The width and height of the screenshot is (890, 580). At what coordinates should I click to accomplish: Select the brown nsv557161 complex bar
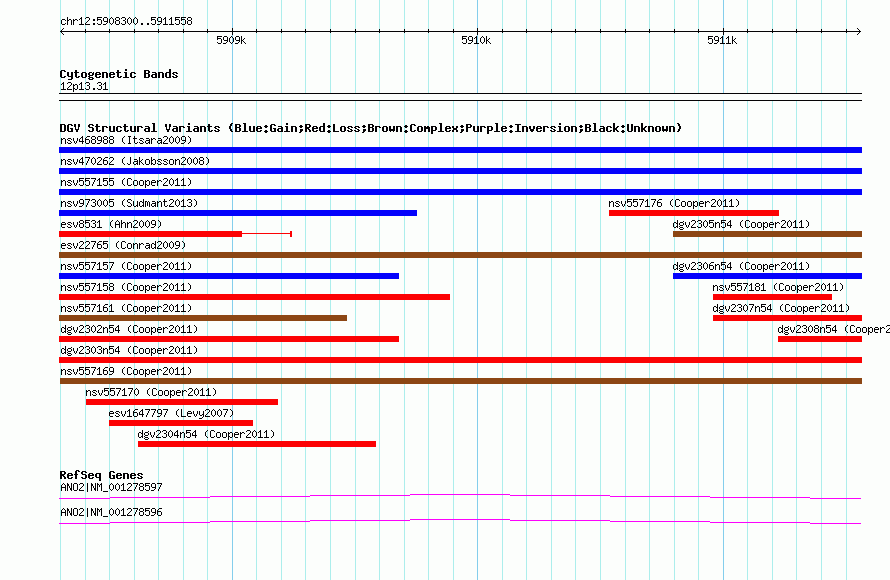coord(203,318)
